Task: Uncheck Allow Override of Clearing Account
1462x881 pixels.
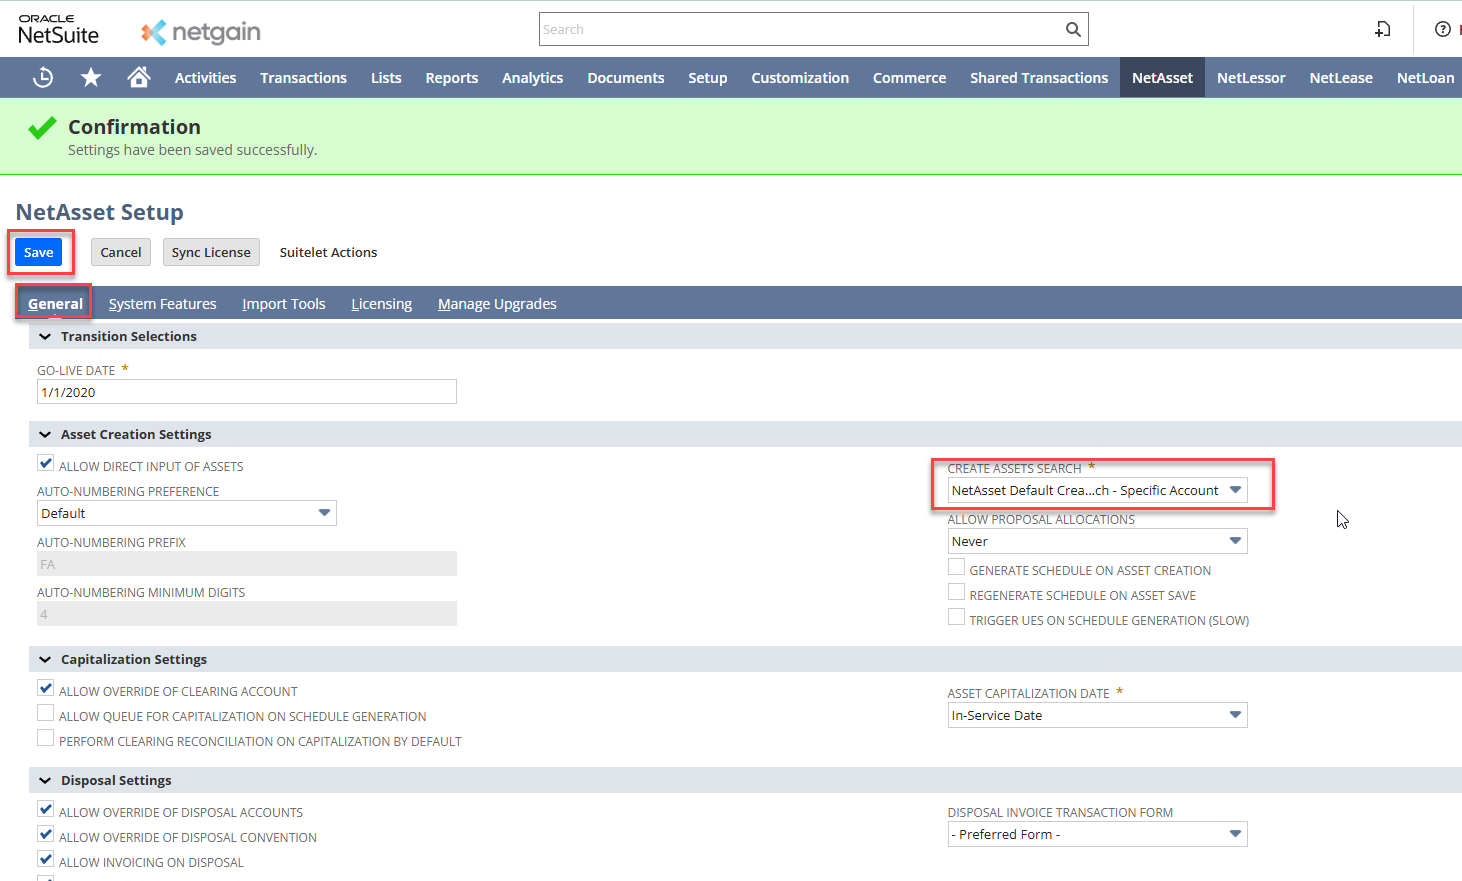Action: pos(46,688)
